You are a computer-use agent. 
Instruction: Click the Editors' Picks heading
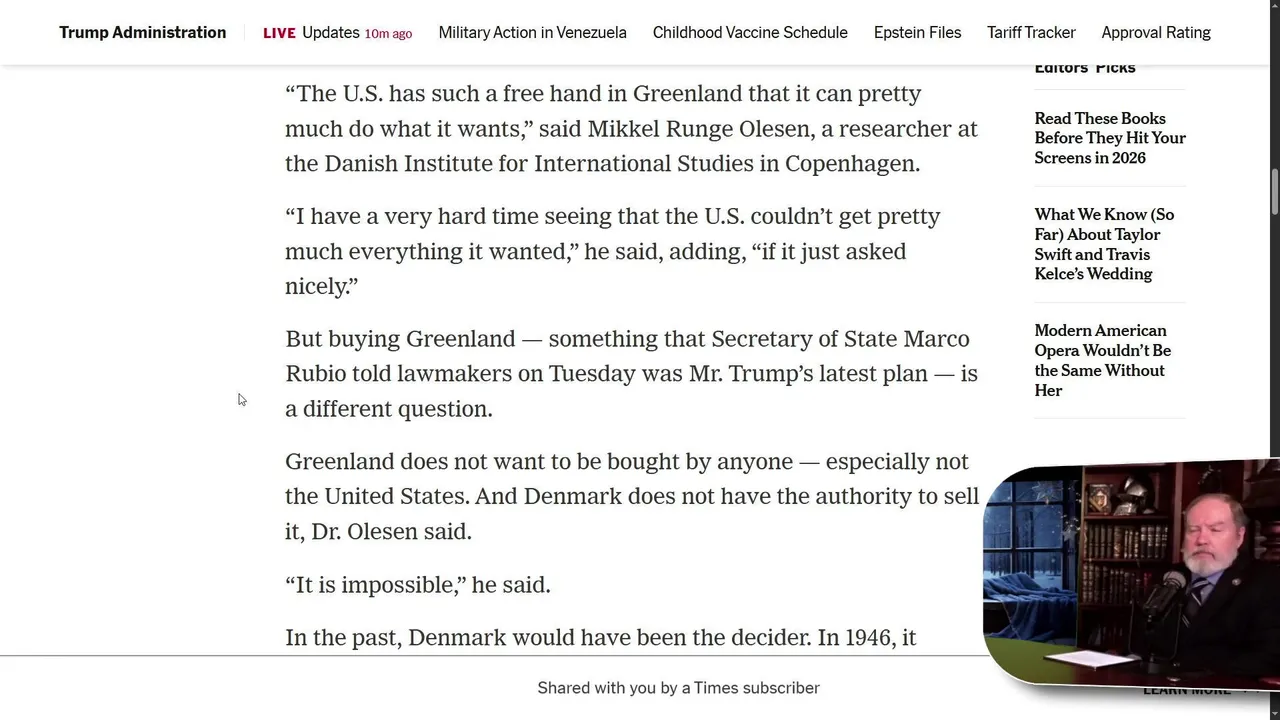[1085, 68]
